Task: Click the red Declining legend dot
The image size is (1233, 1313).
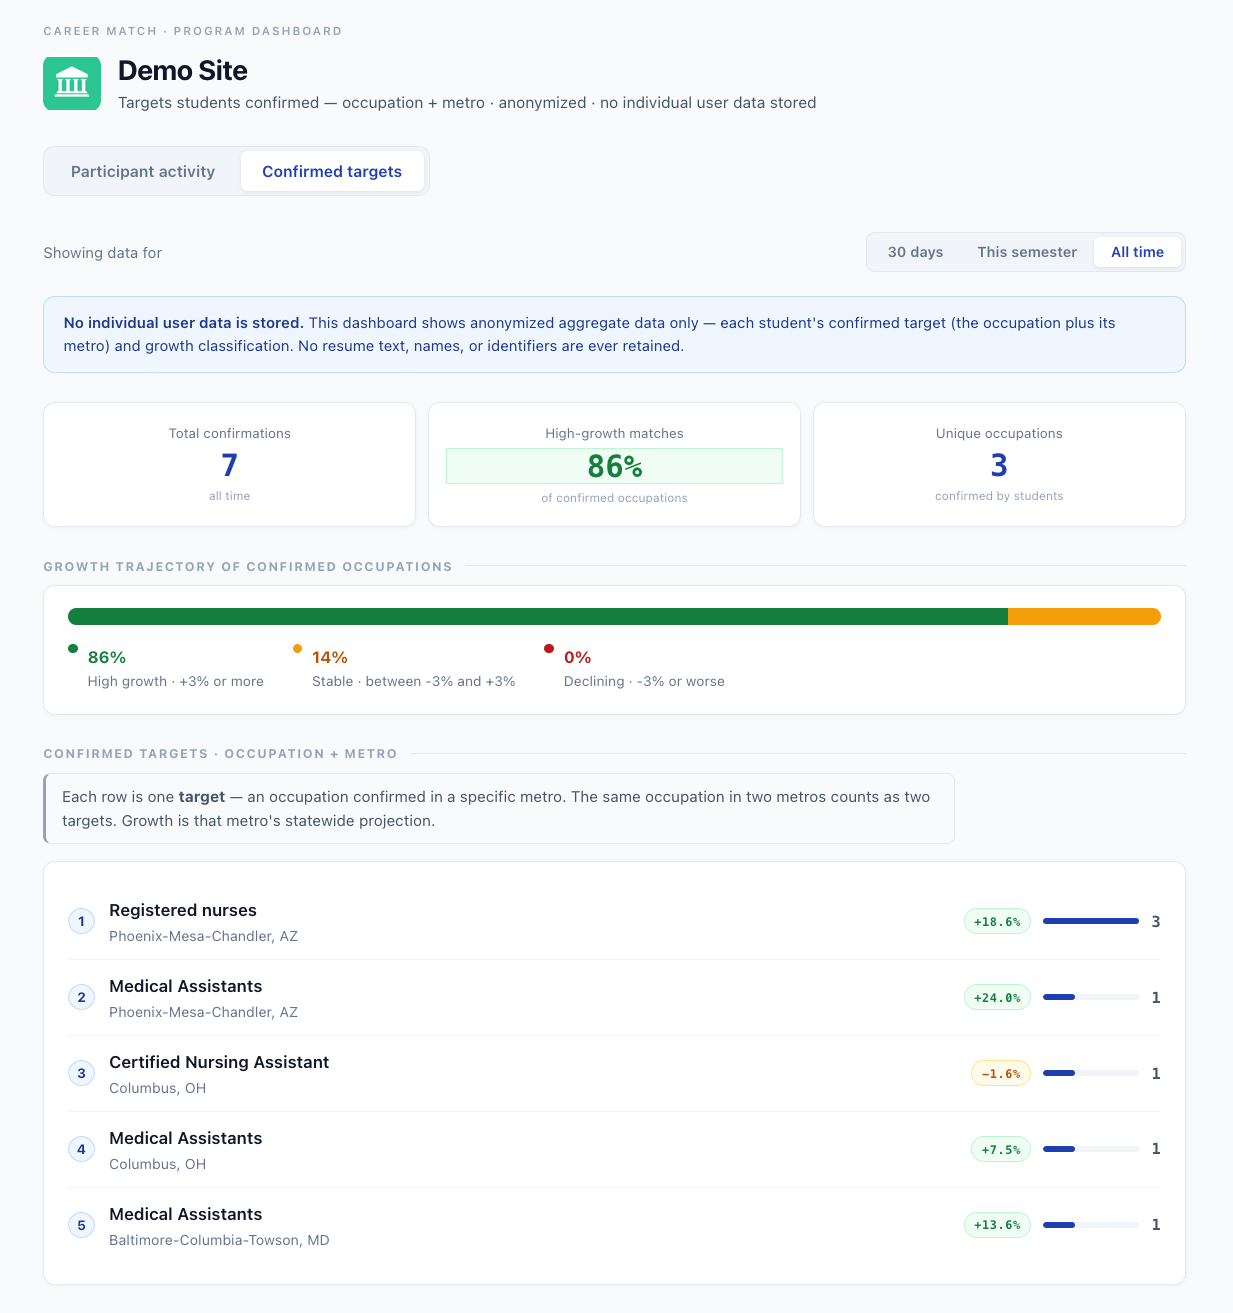Action: click(x=549, y=648)
